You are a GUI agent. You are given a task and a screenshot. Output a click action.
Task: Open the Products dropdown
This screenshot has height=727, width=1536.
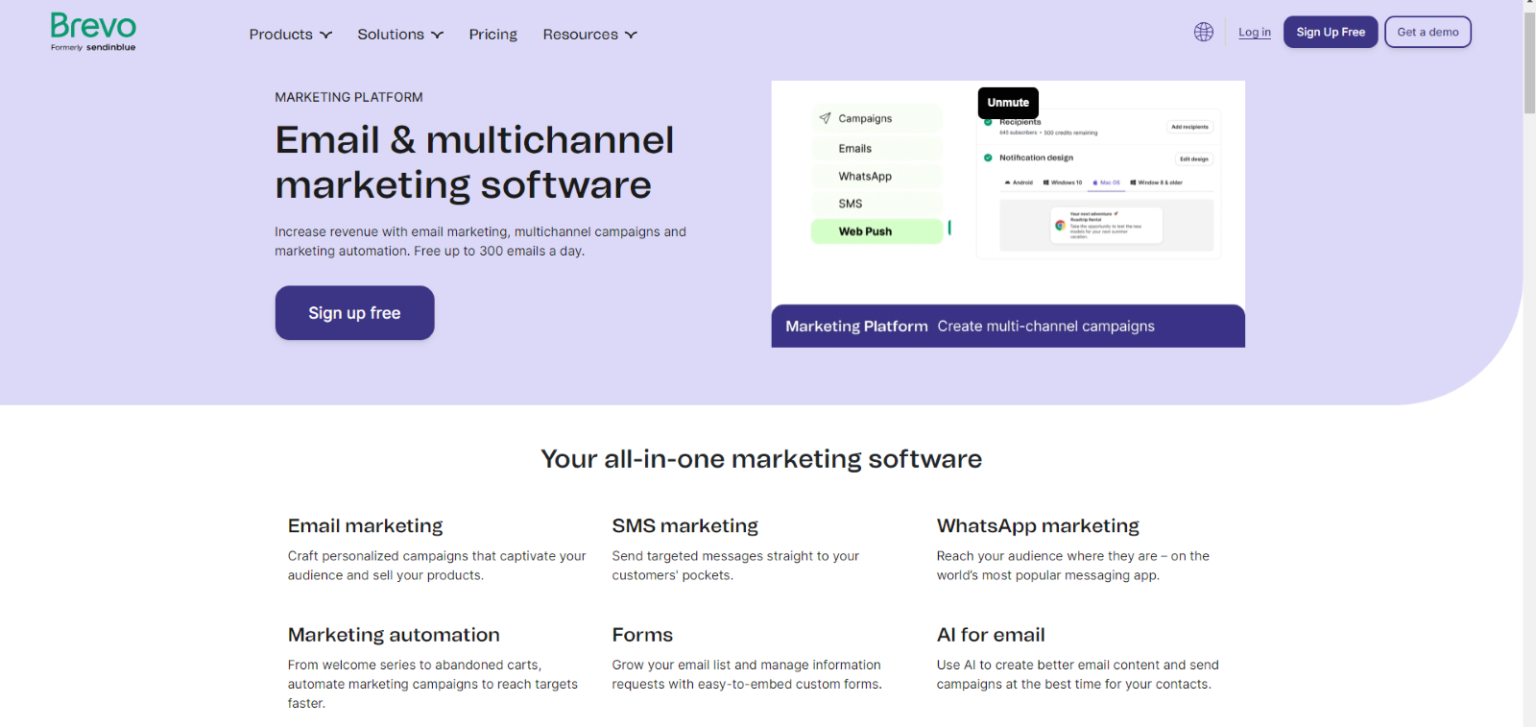[x=290, y=33]
